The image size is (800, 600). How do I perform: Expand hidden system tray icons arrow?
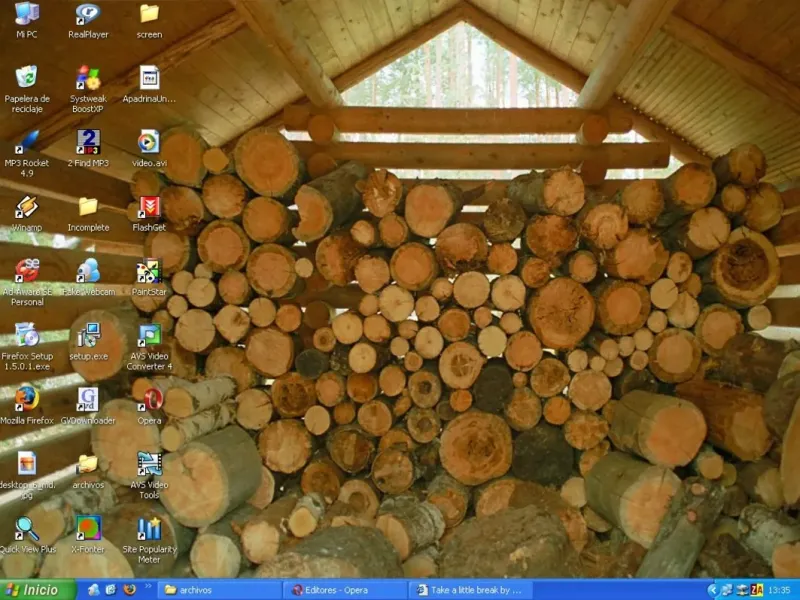pyautogui.click(x=713, y=590)
